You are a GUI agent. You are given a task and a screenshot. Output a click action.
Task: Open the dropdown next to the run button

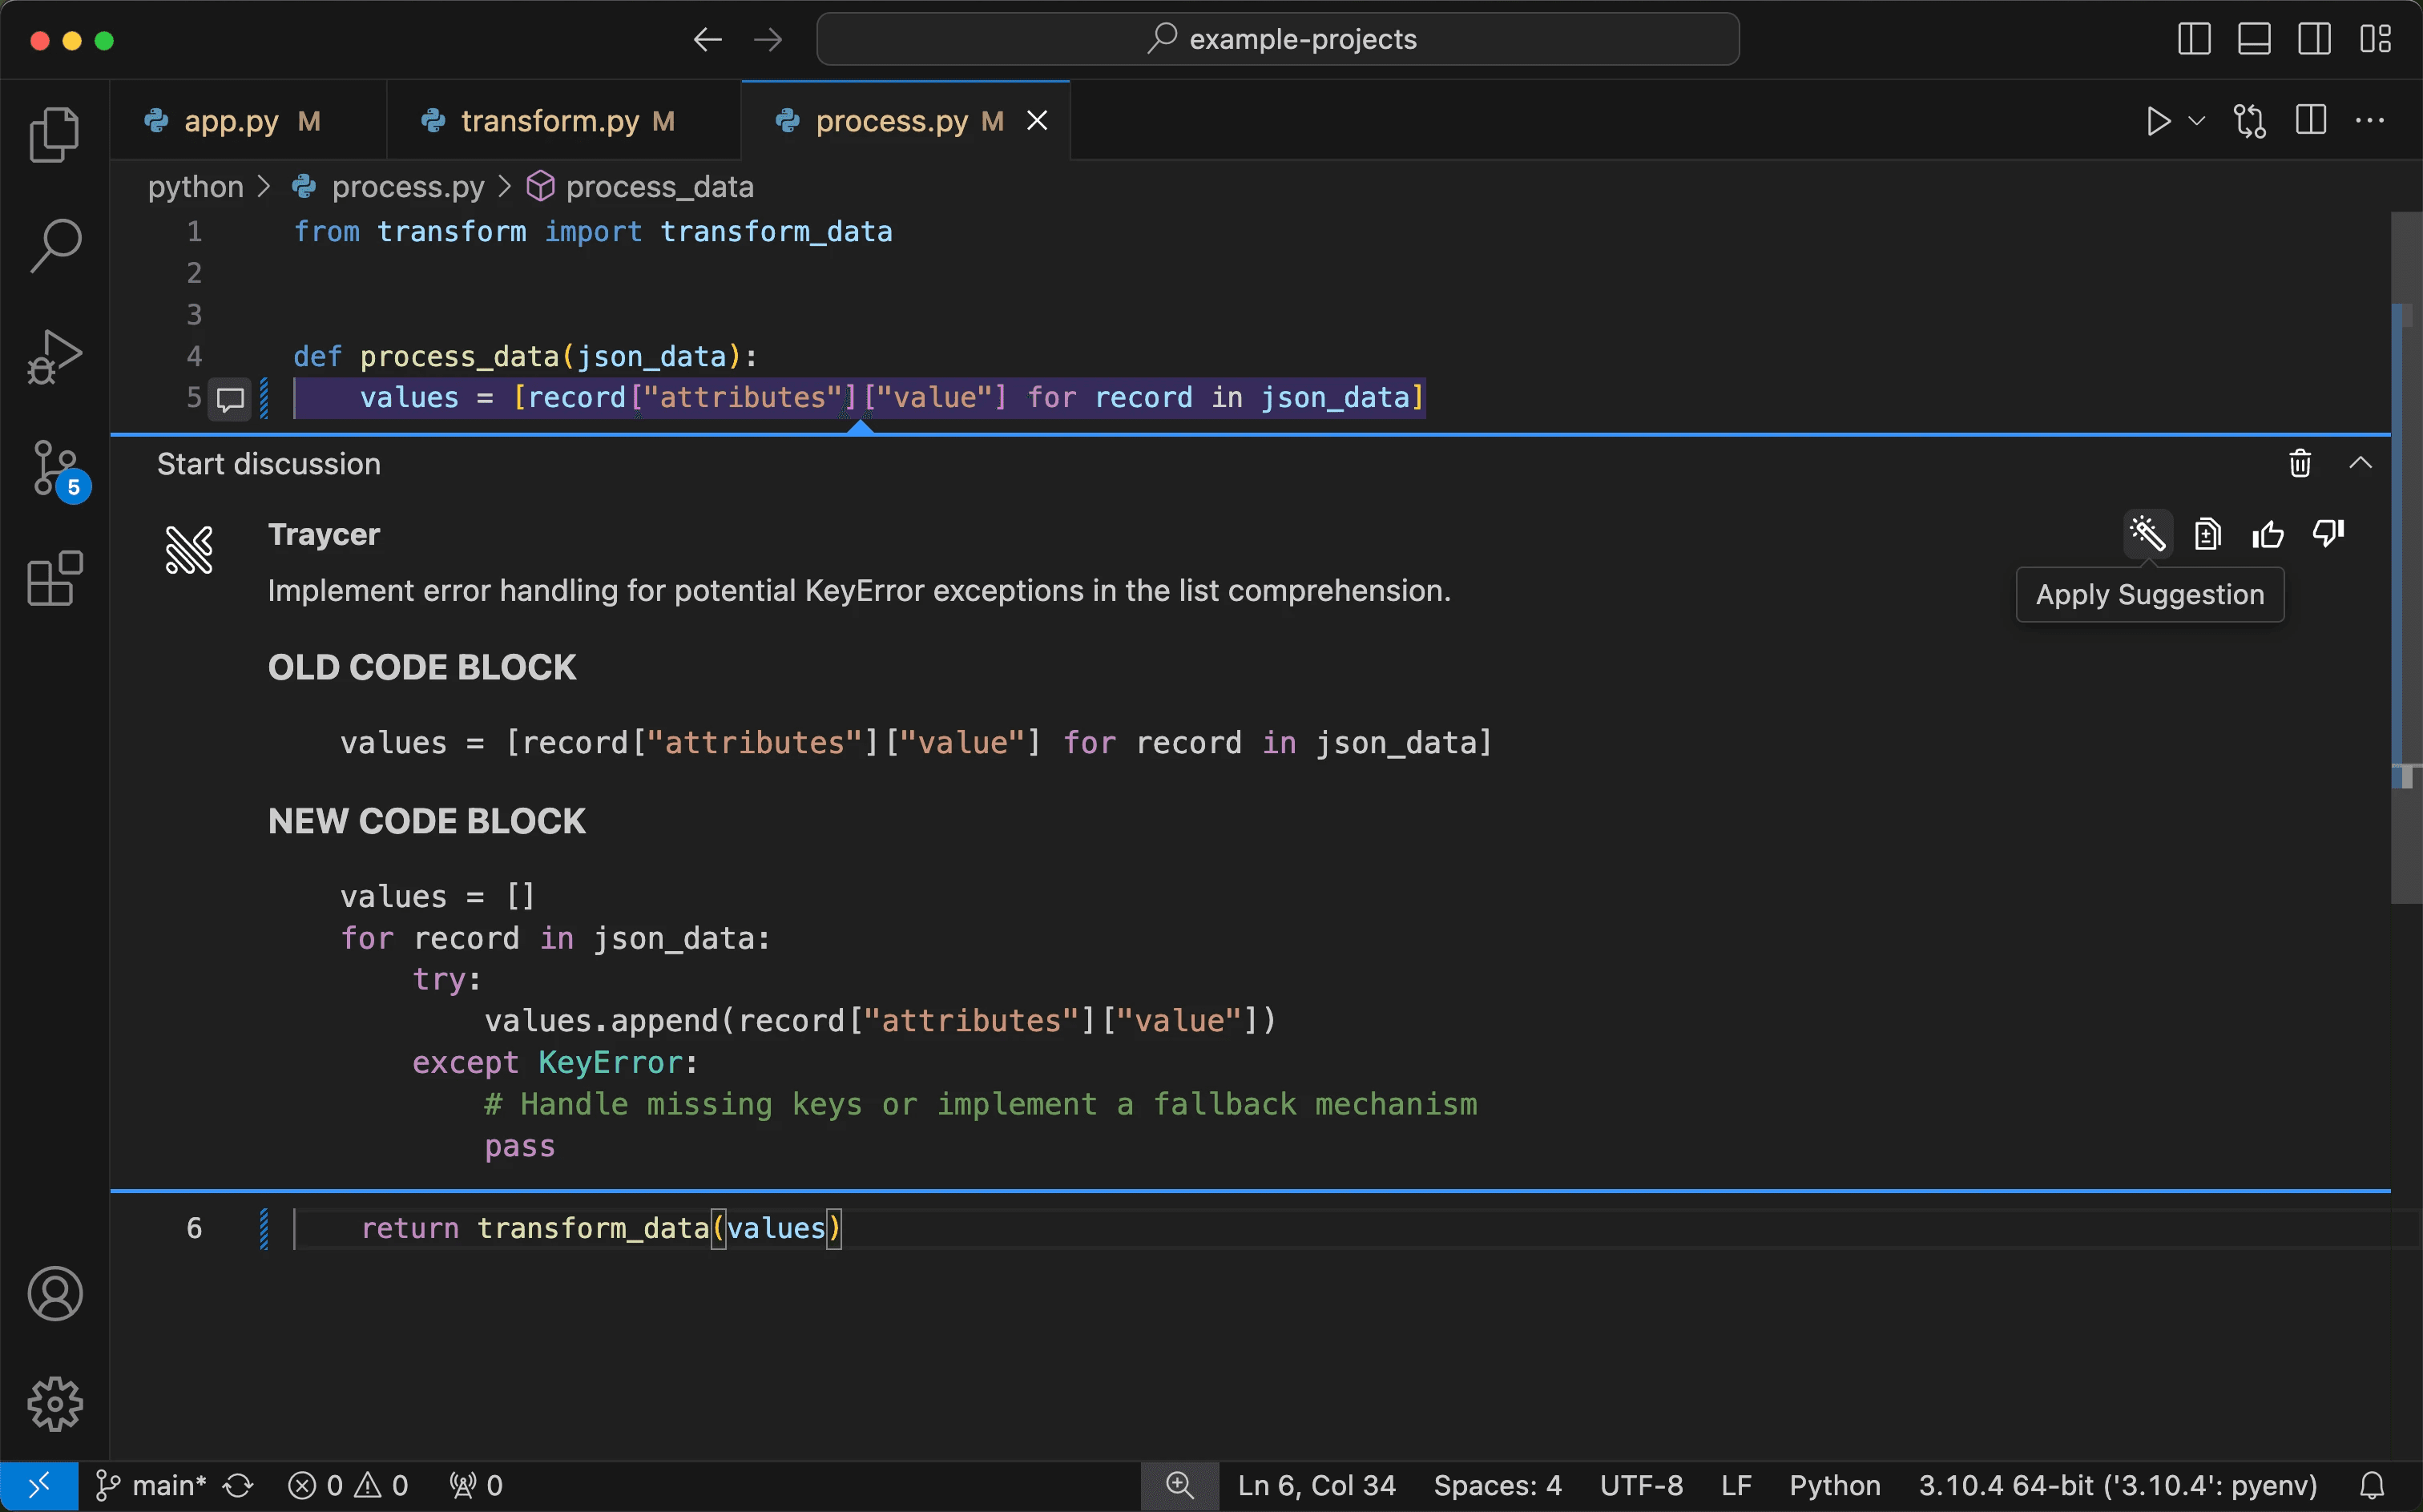point(2197,121)
